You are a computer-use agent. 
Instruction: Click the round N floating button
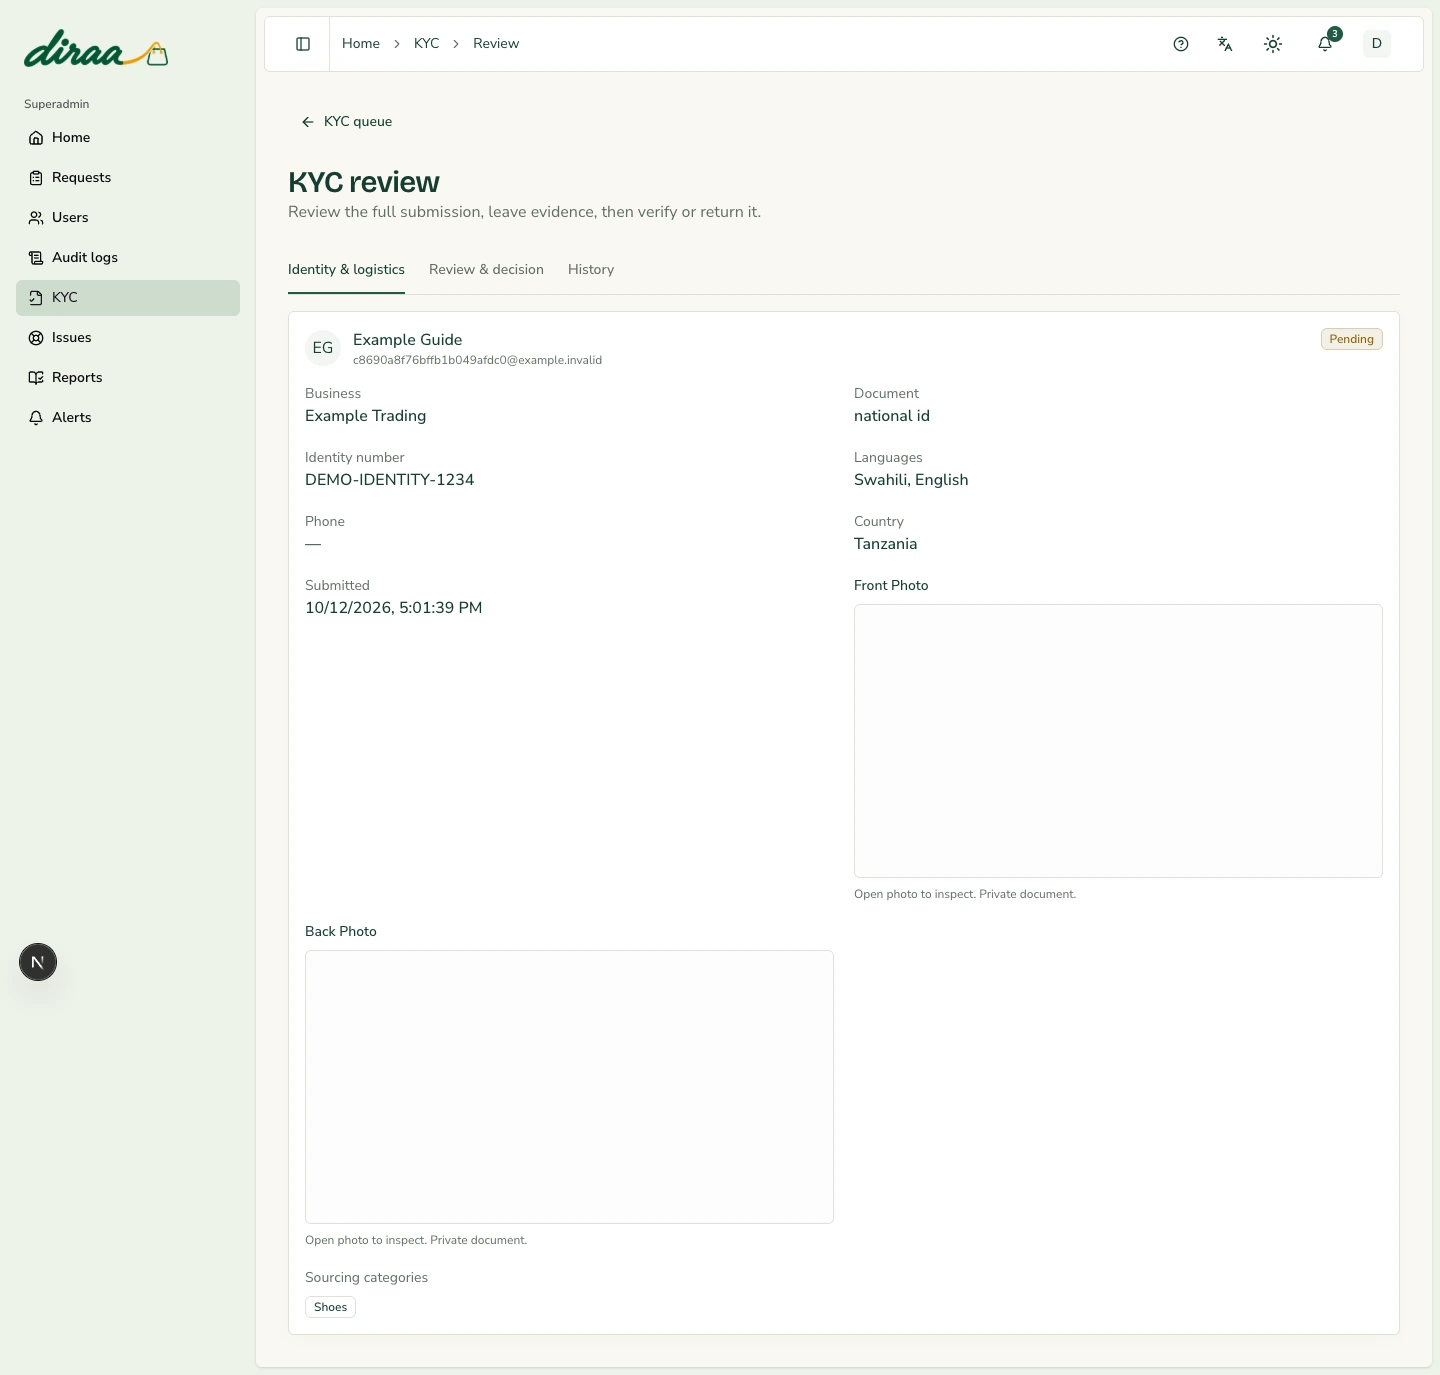coord(38,962)
